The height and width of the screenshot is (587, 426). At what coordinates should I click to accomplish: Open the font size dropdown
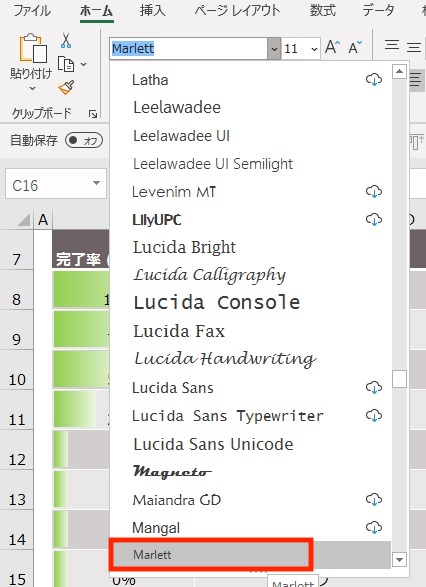tap(314, 49)
